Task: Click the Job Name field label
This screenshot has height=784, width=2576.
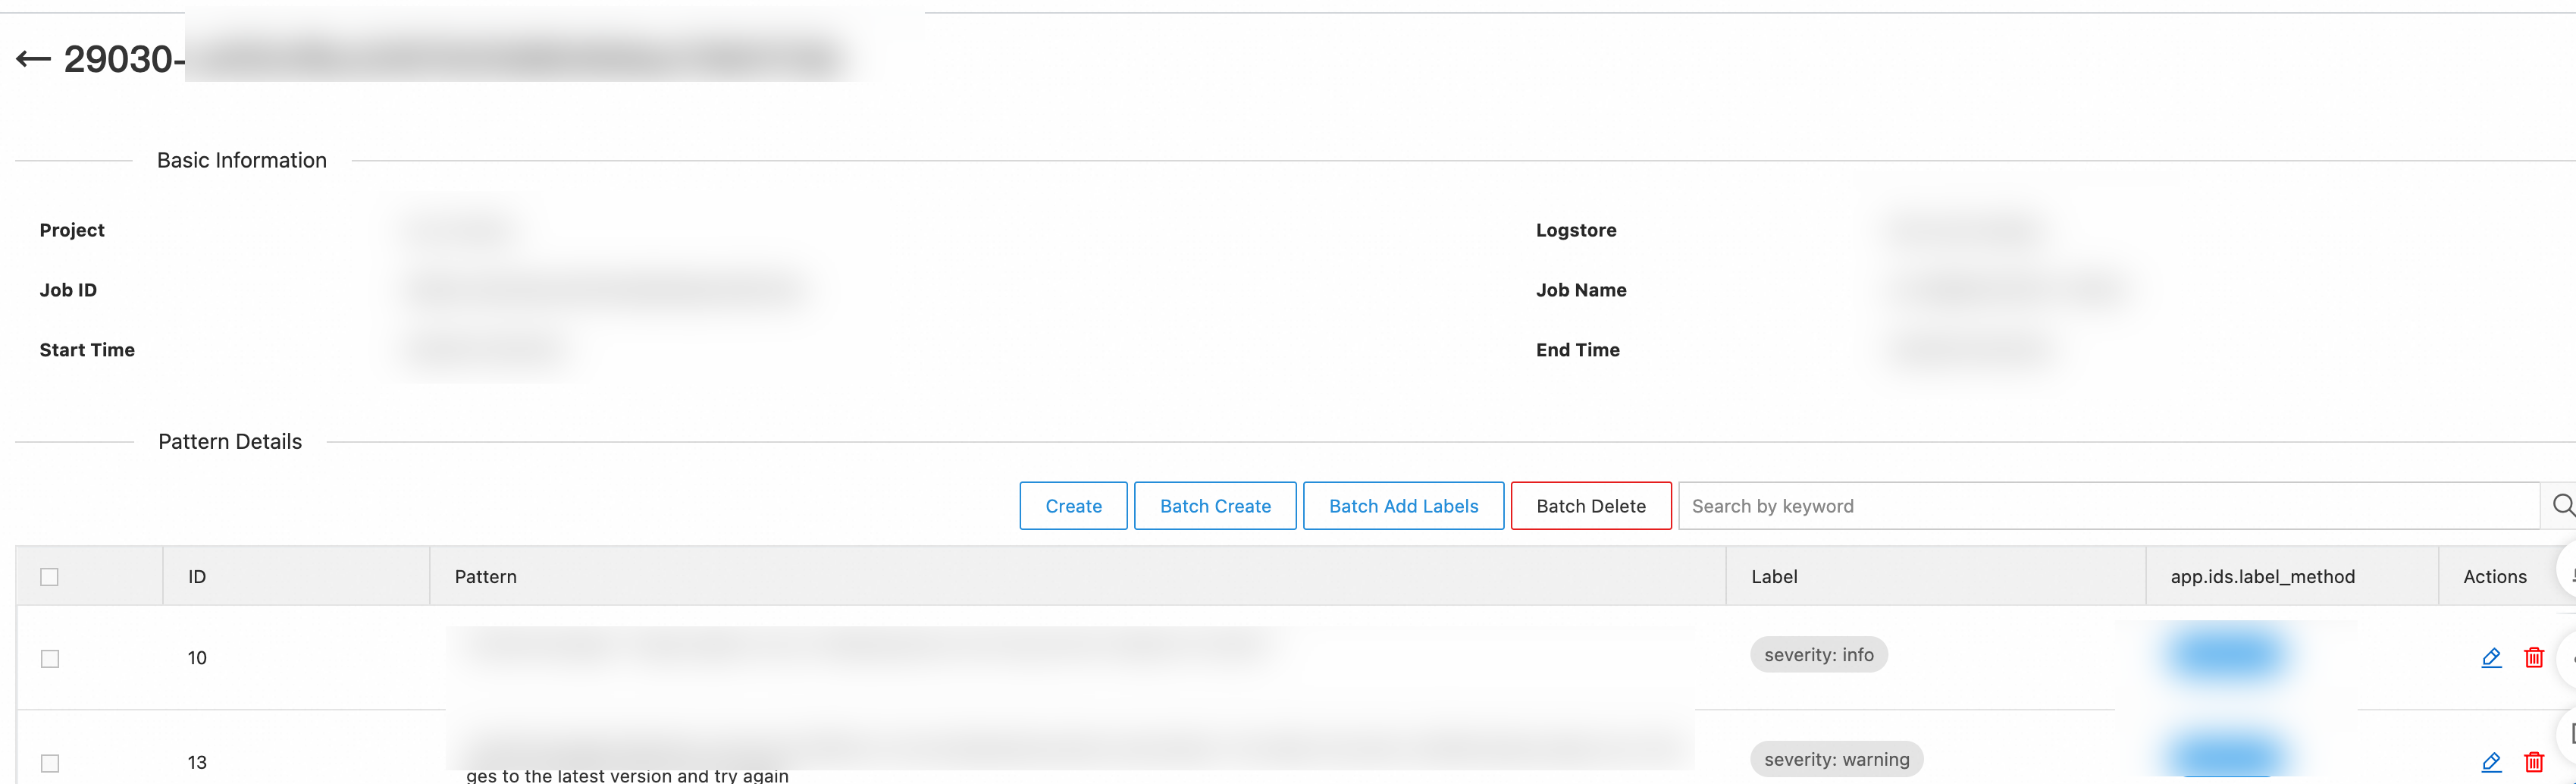Action: coord(1581,290)
